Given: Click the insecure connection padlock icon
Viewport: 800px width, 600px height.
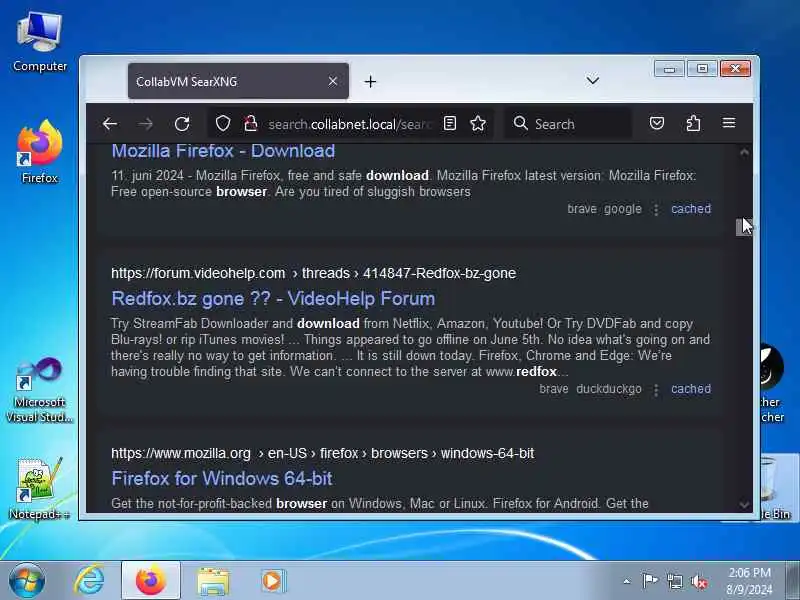Looking at the screenshot, I should pyautogui.click(x=251, y=123).
